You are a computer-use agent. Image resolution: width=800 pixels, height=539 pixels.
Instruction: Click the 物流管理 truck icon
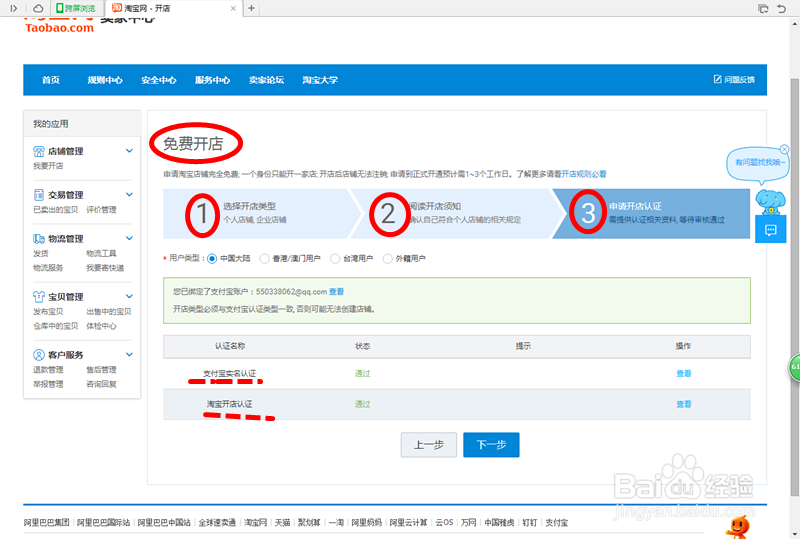tap(39, 238)
